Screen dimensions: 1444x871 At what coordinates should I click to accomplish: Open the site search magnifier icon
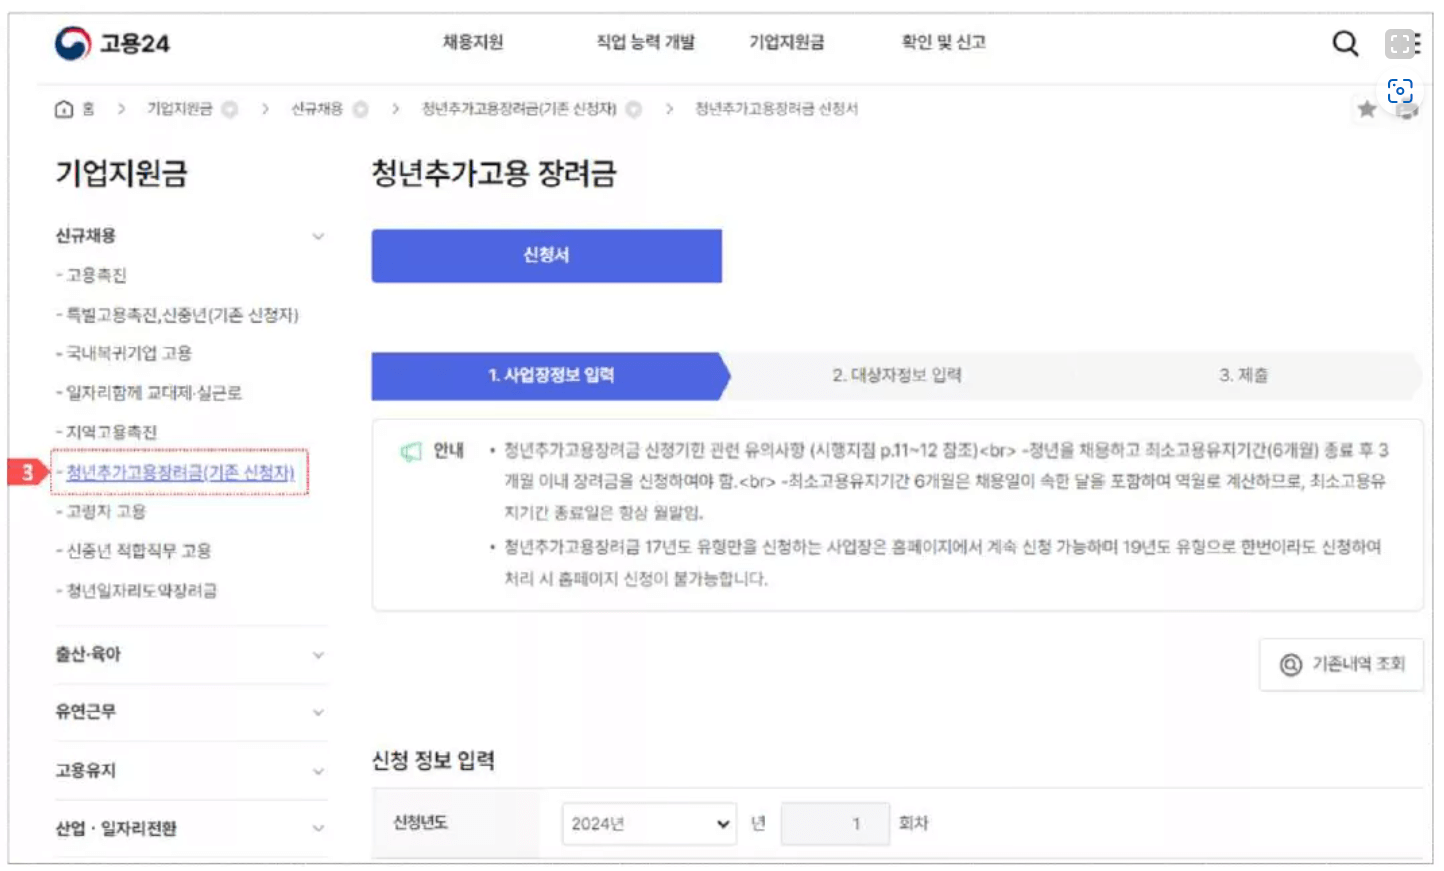click(1345, 43)
